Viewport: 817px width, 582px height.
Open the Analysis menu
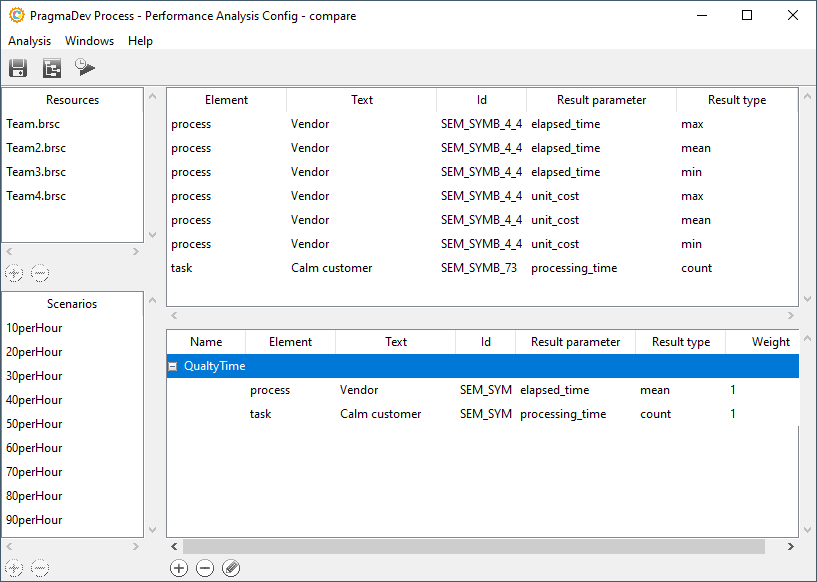[x=29, y=41]
